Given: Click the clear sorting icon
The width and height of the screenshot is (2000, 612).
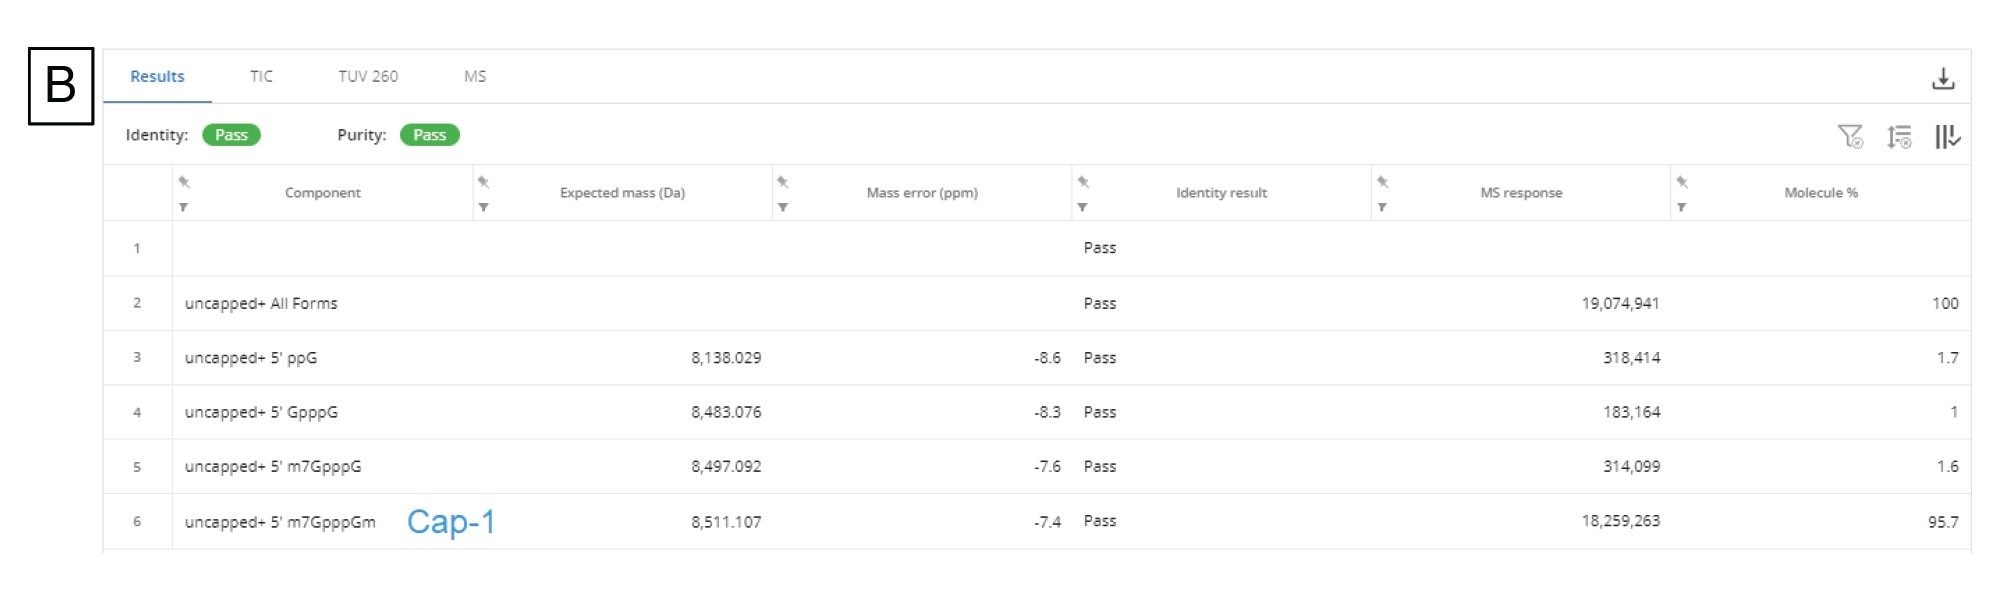Looking at the screenshot, I should (1898, 136).
